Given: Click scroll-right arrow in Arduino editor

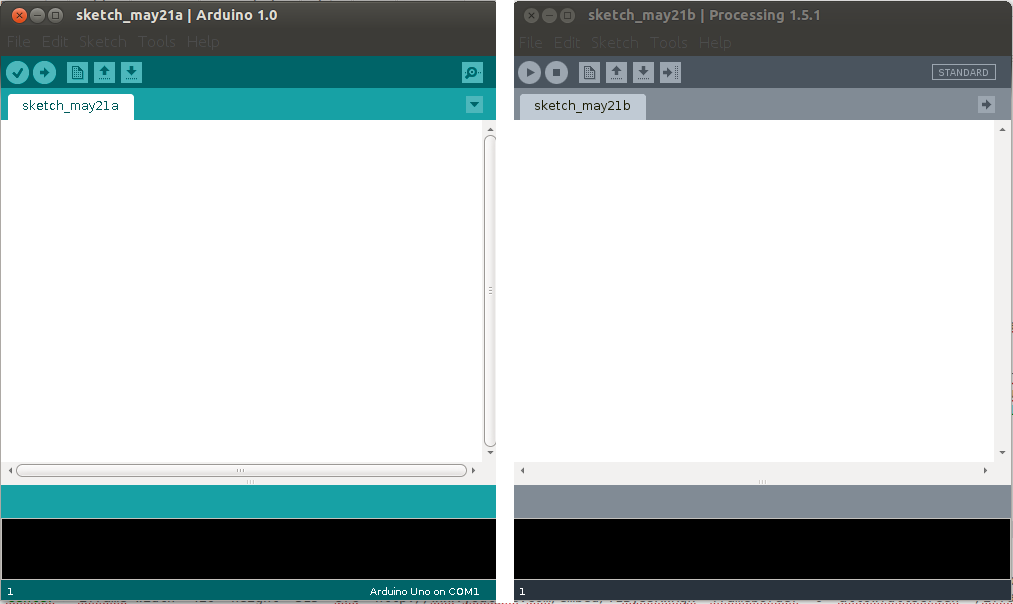Looking at the screenshot, I should [474, 470].
